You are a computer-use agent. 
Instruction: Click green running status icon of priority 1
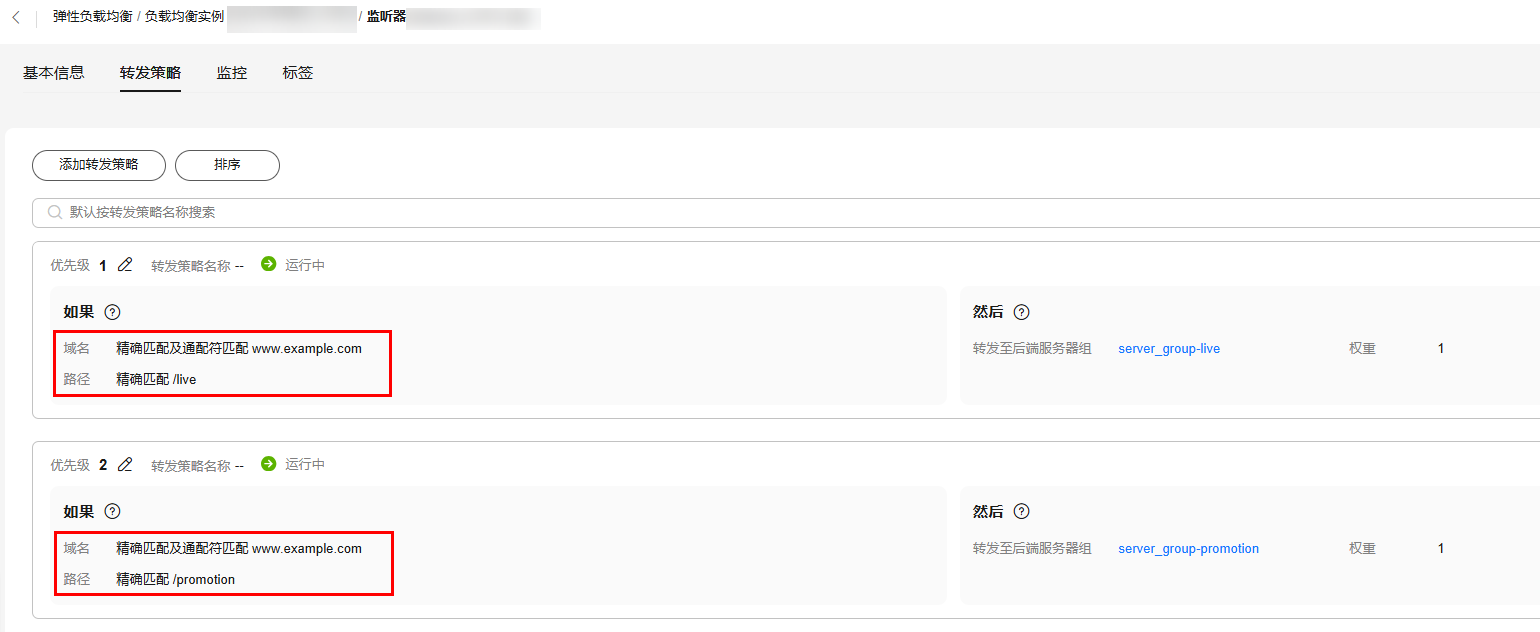coord(268,264)
